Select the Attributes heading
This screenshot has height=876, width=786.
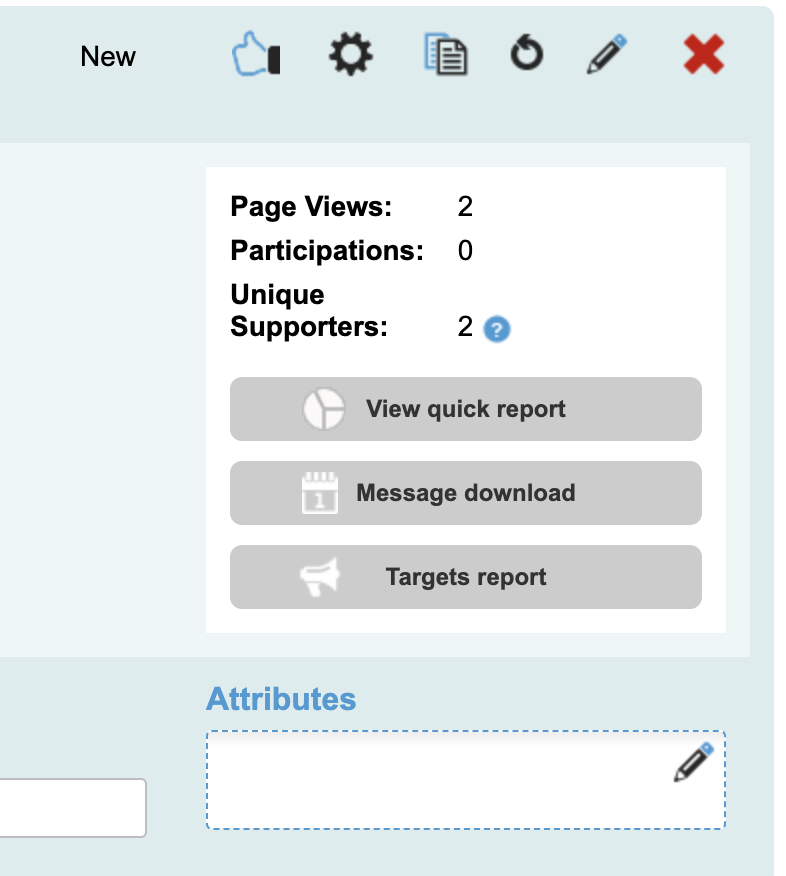(x=281, y=699)
